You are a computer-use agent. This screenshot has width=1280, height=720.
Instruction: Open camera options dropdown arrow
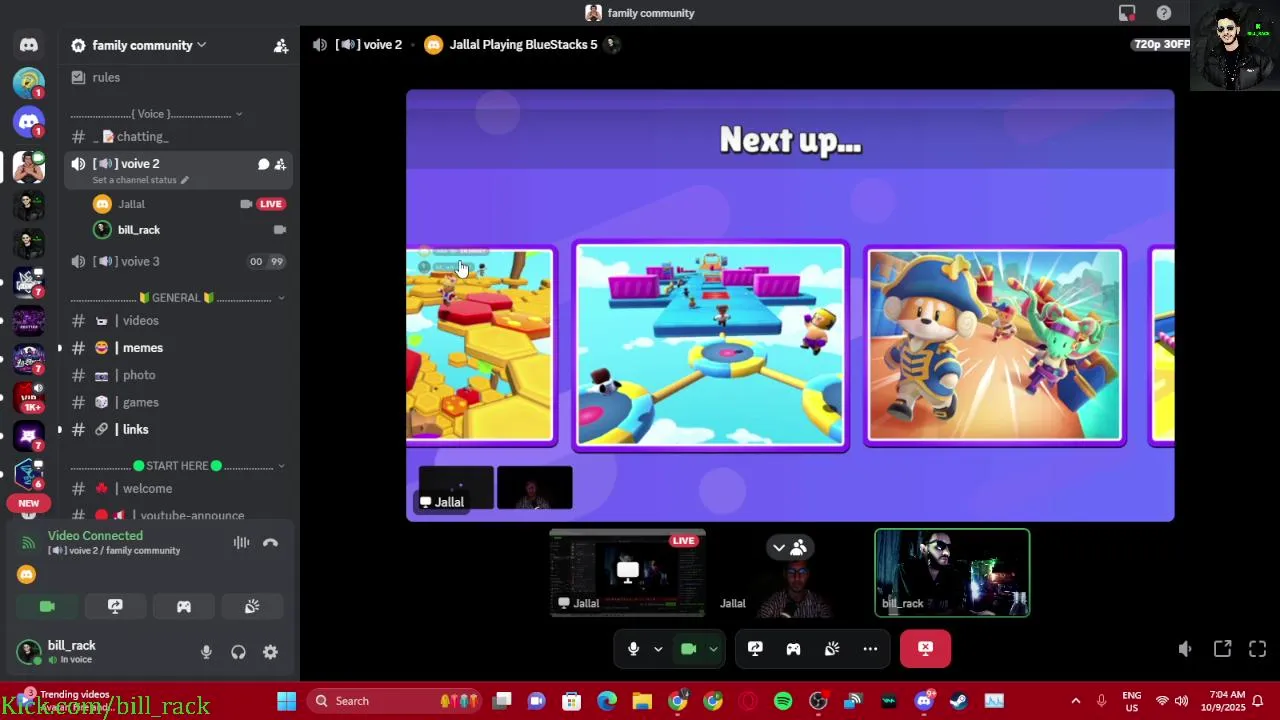(x=713, y=649)
